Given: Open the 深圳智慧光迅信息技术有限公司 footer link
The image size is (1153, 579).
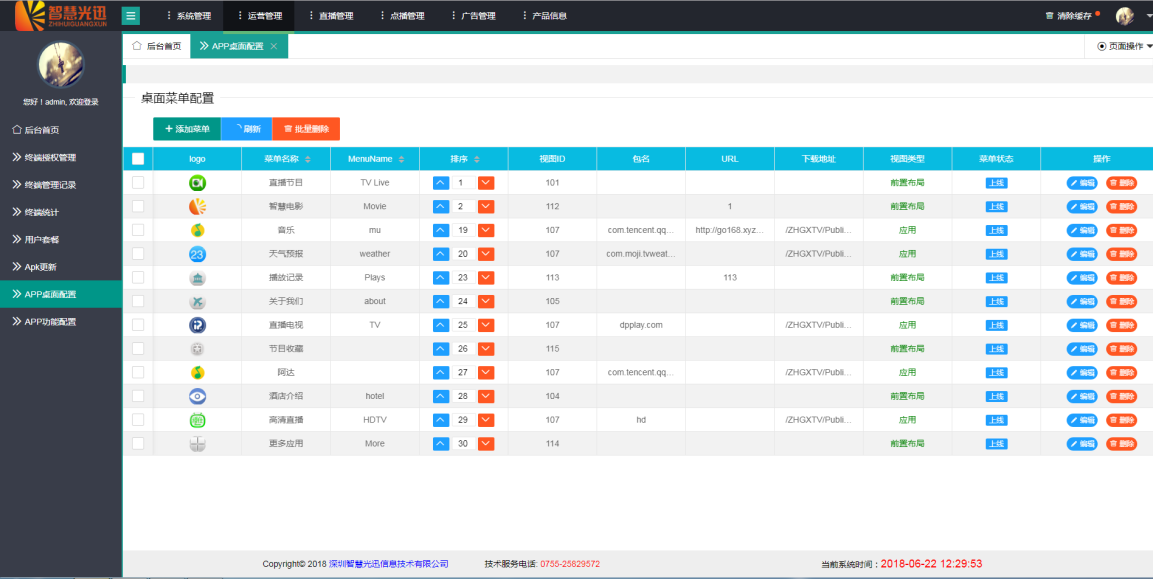Looking at the screenshot, I should (x=388, y=564).
